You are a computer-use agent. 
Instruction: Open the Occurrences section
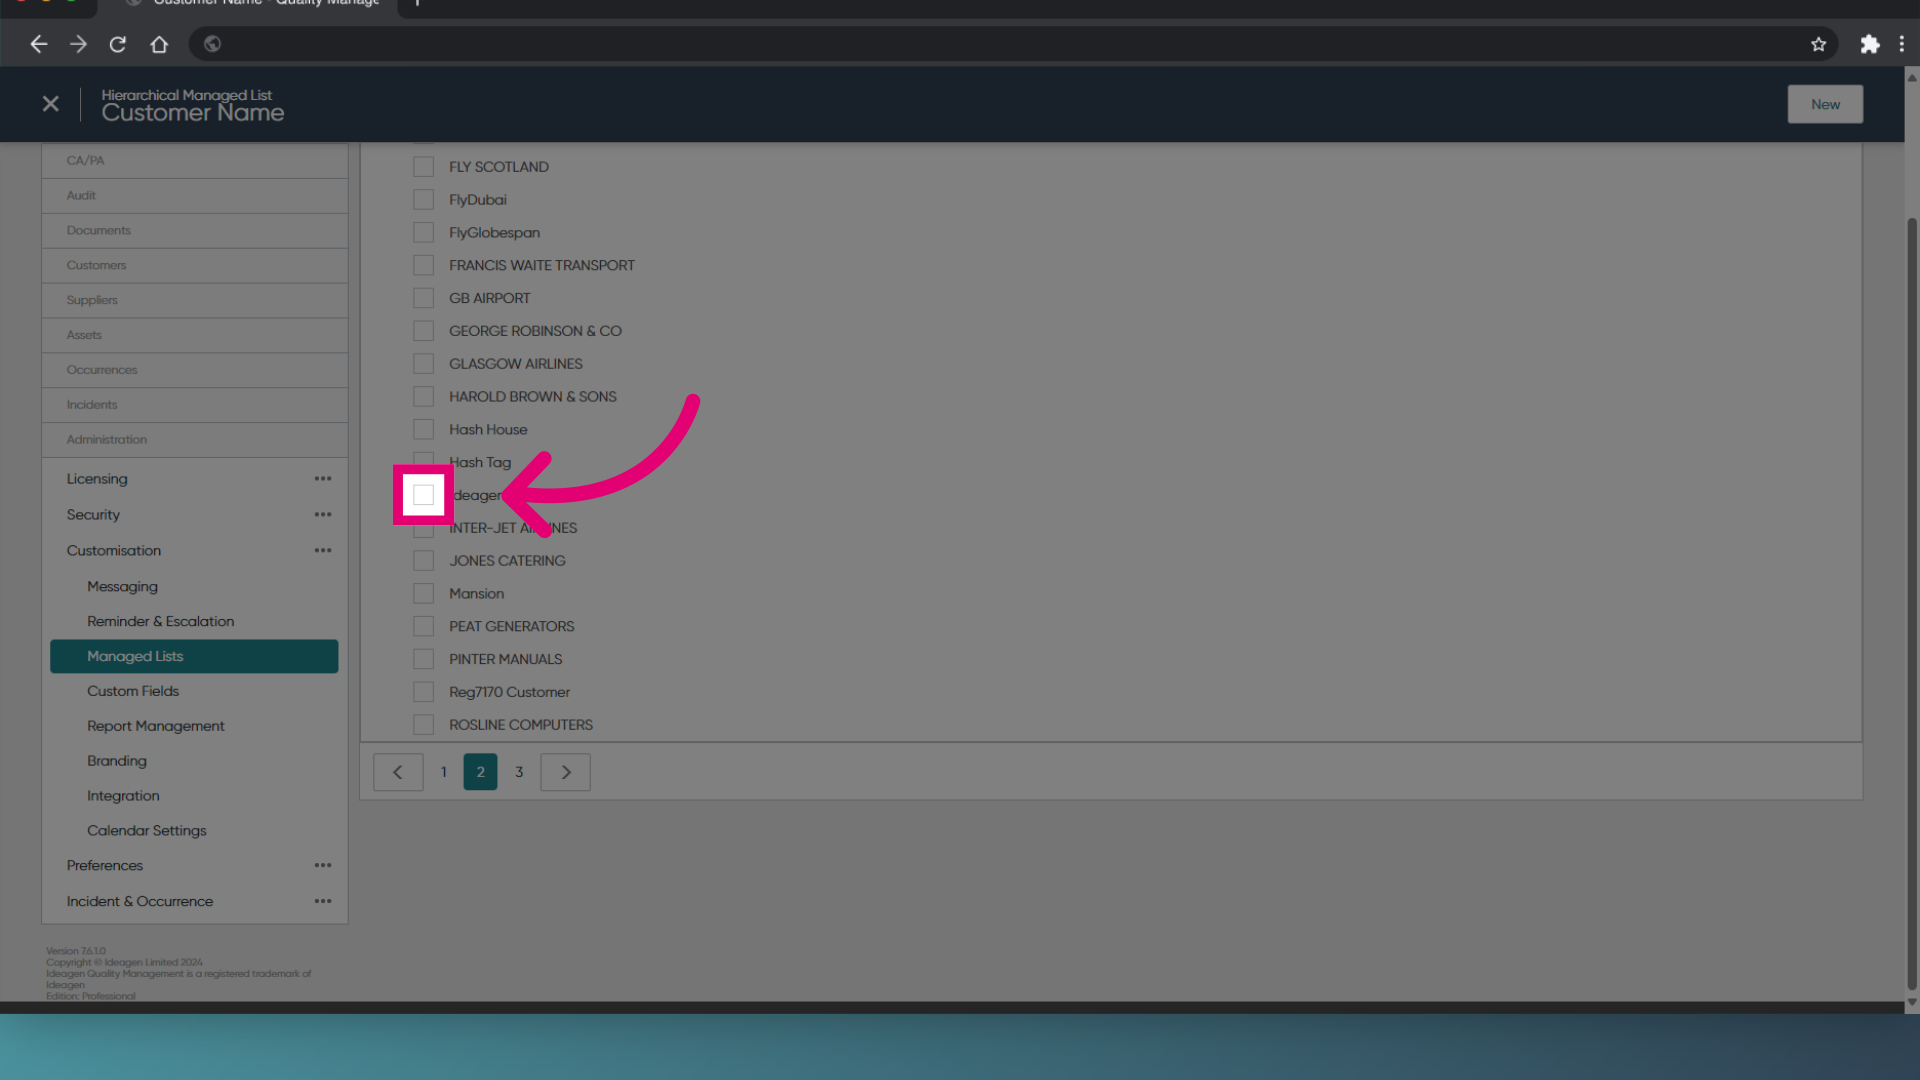pos(195,370)
